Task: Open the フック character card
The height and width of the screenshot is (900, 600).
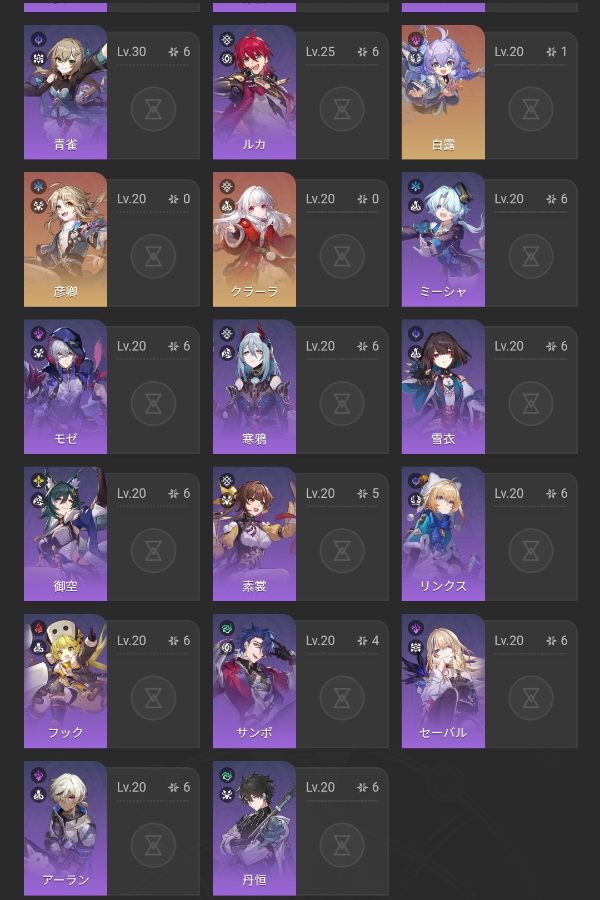Action: [x=65, y=681]
